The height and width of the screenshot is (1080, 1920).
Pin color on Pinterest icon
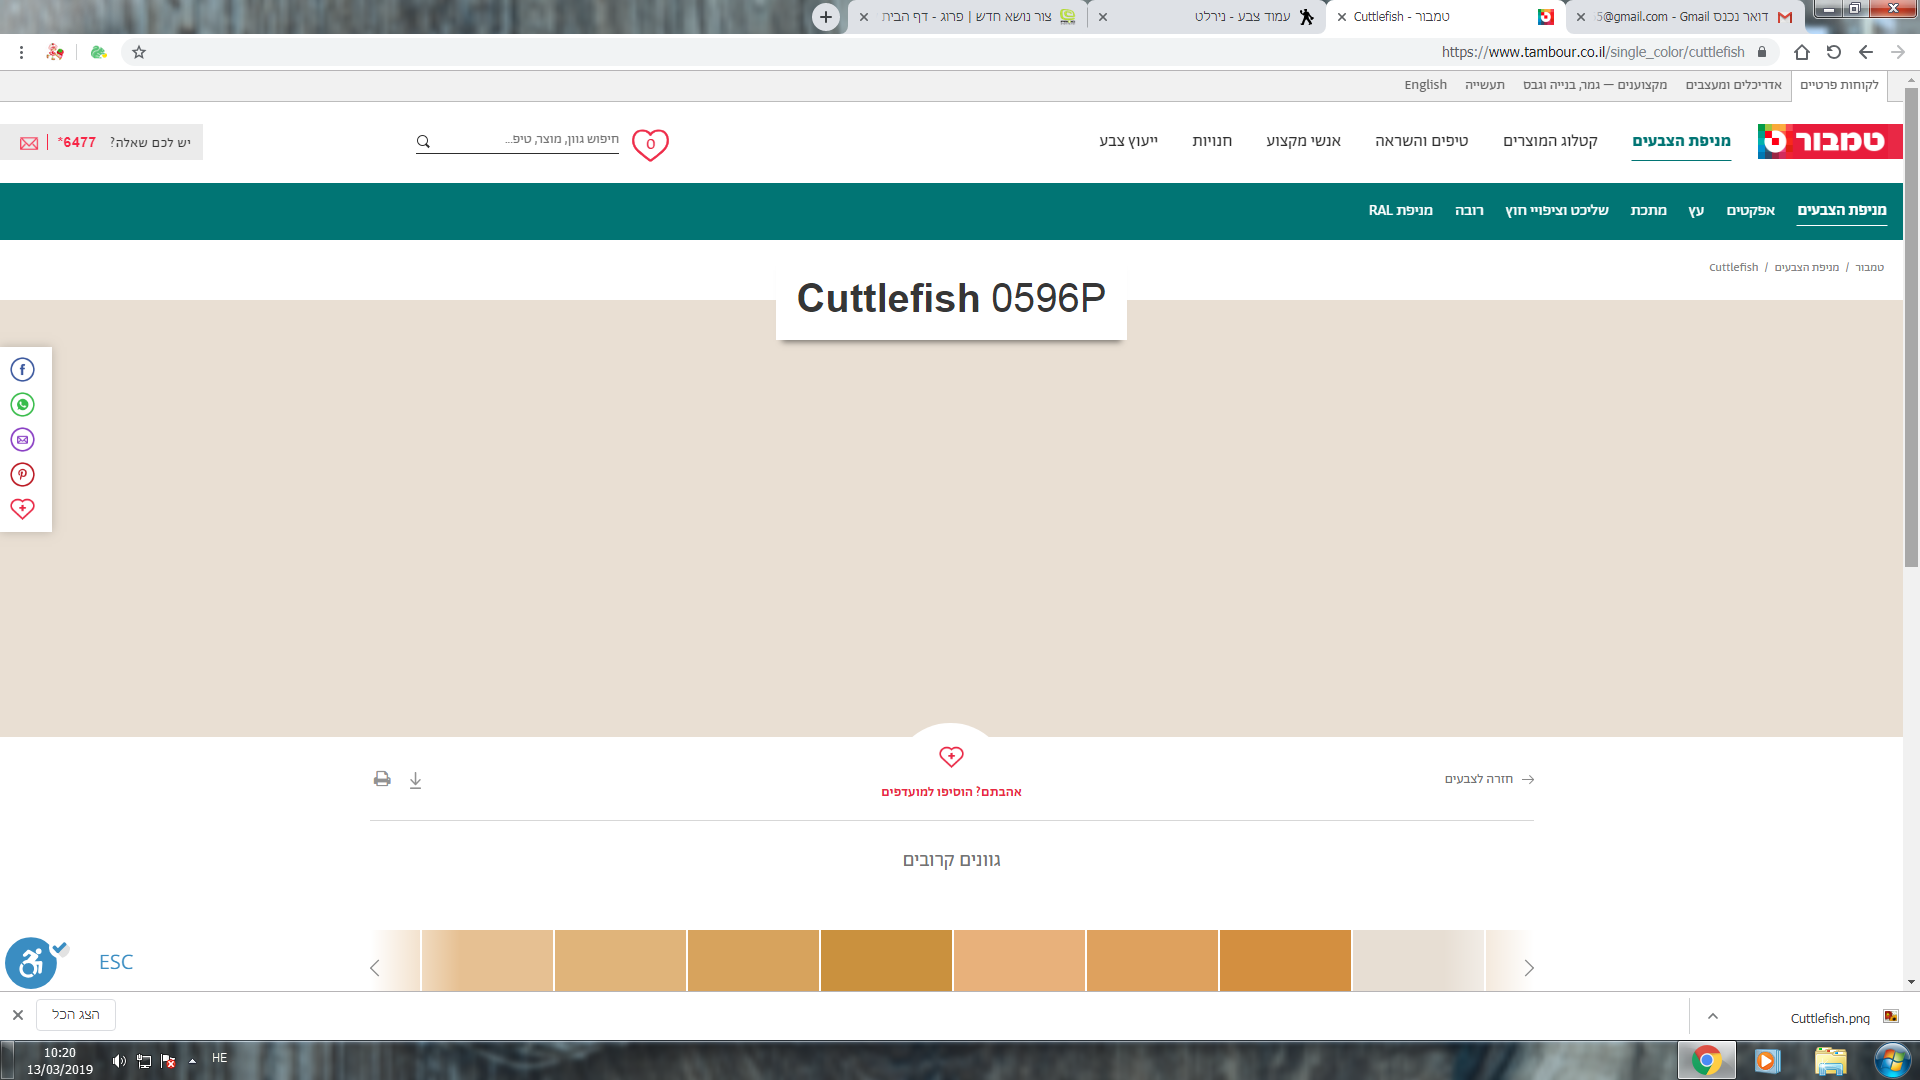22,475
